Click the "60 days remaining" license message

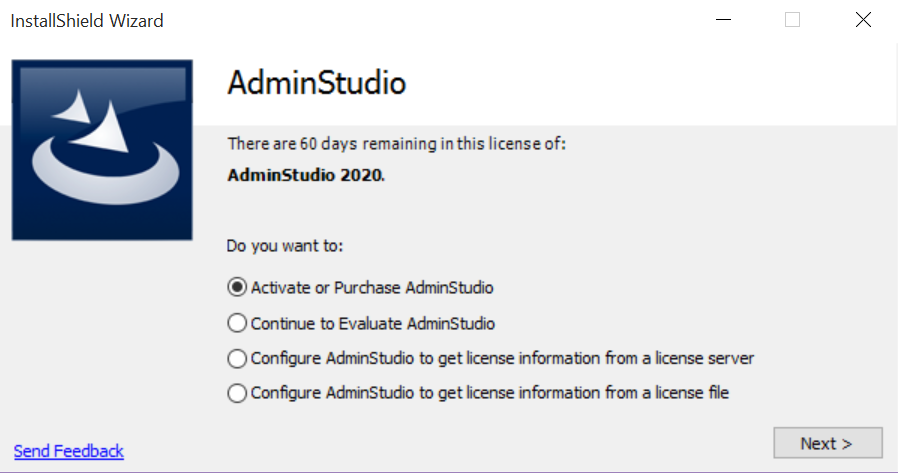(x=397, y=144)
